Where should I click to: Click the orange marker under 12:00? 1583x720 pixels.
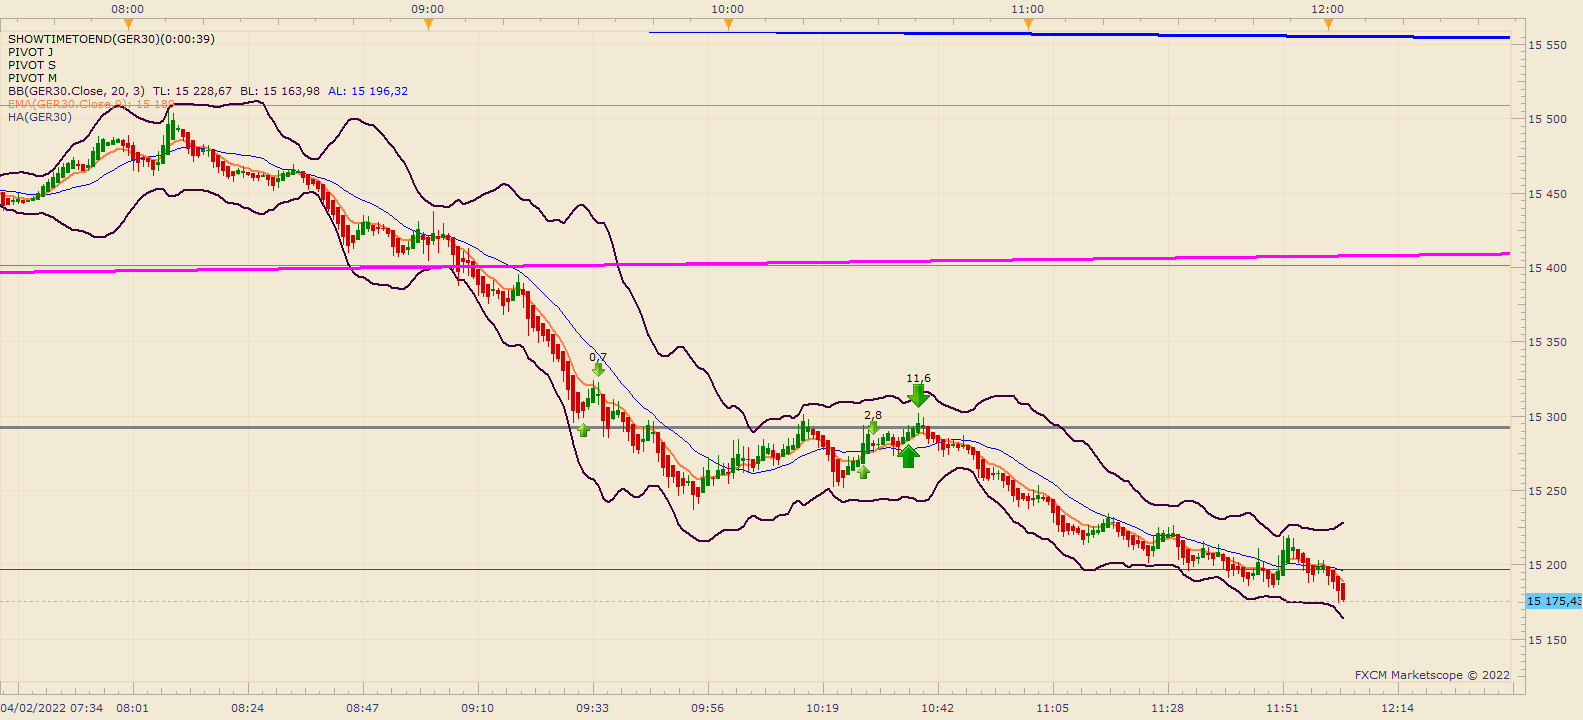(1328, 24)
